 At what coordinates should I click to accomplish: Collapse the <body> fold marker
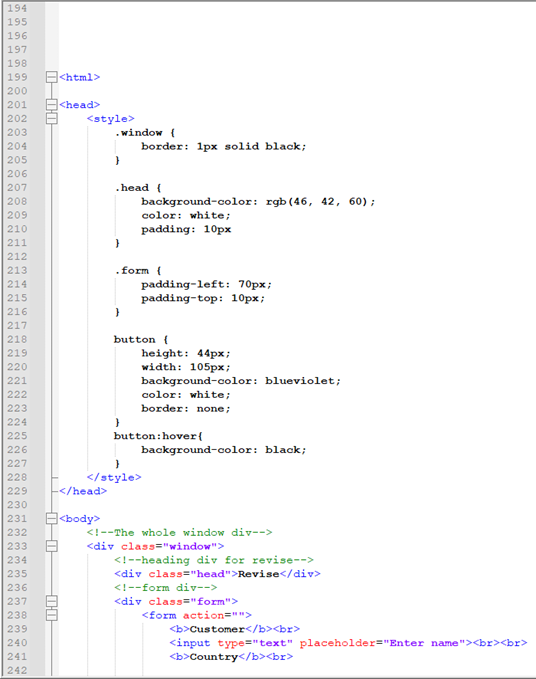[x=52, y=518]
